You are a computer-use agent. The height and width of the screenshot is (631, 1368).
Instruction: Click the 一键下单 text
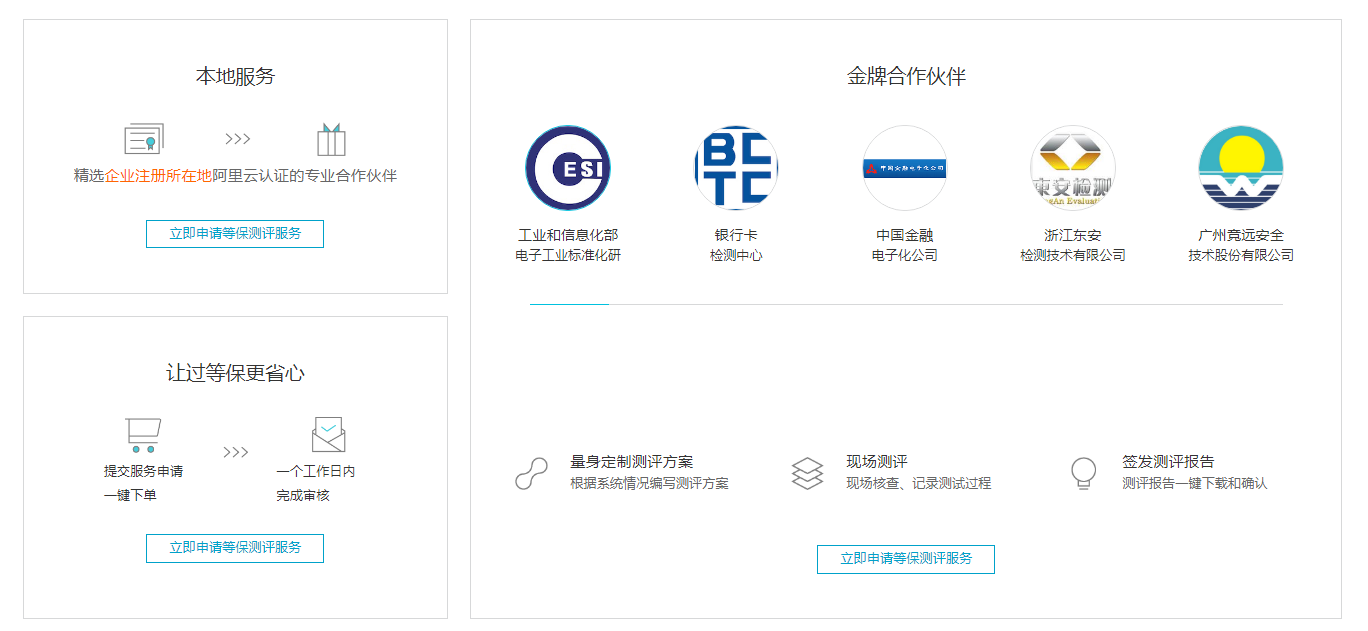[130, 495]
